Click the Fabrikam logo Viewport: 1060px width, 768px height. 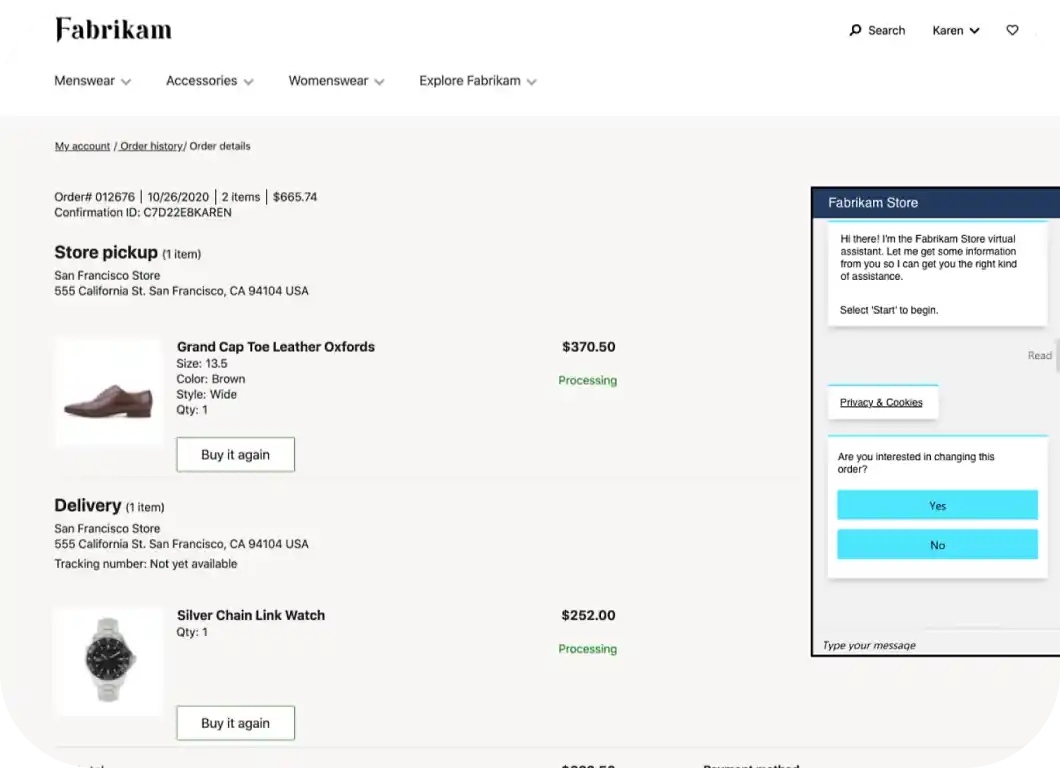113,29
